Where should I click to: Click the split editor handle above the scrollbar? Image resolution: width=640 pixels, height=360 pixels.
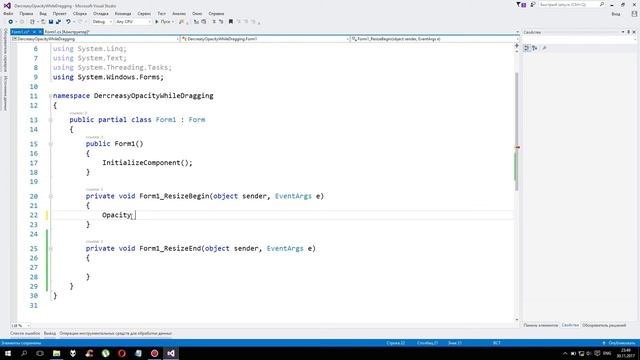click(x=517, y=46)
